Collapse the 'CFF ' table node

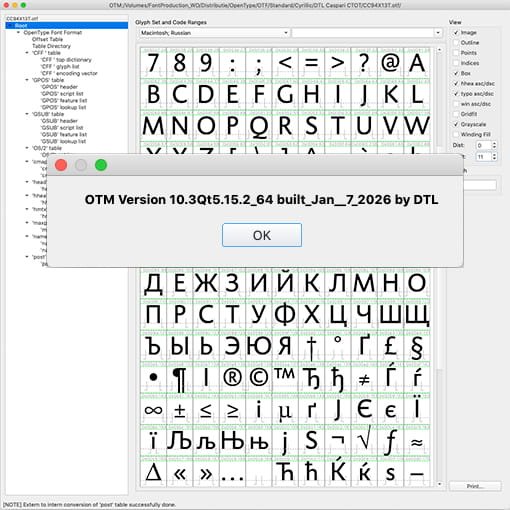pos(27,53)
